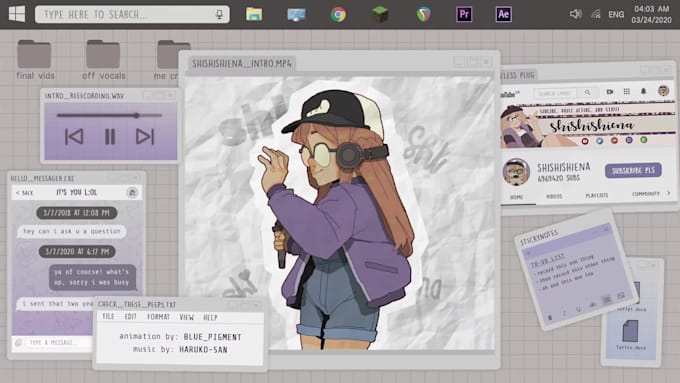Viewport: 680px width, 383px height.
Task: Open the View menu in text editor
Action: tap(186, 317)
